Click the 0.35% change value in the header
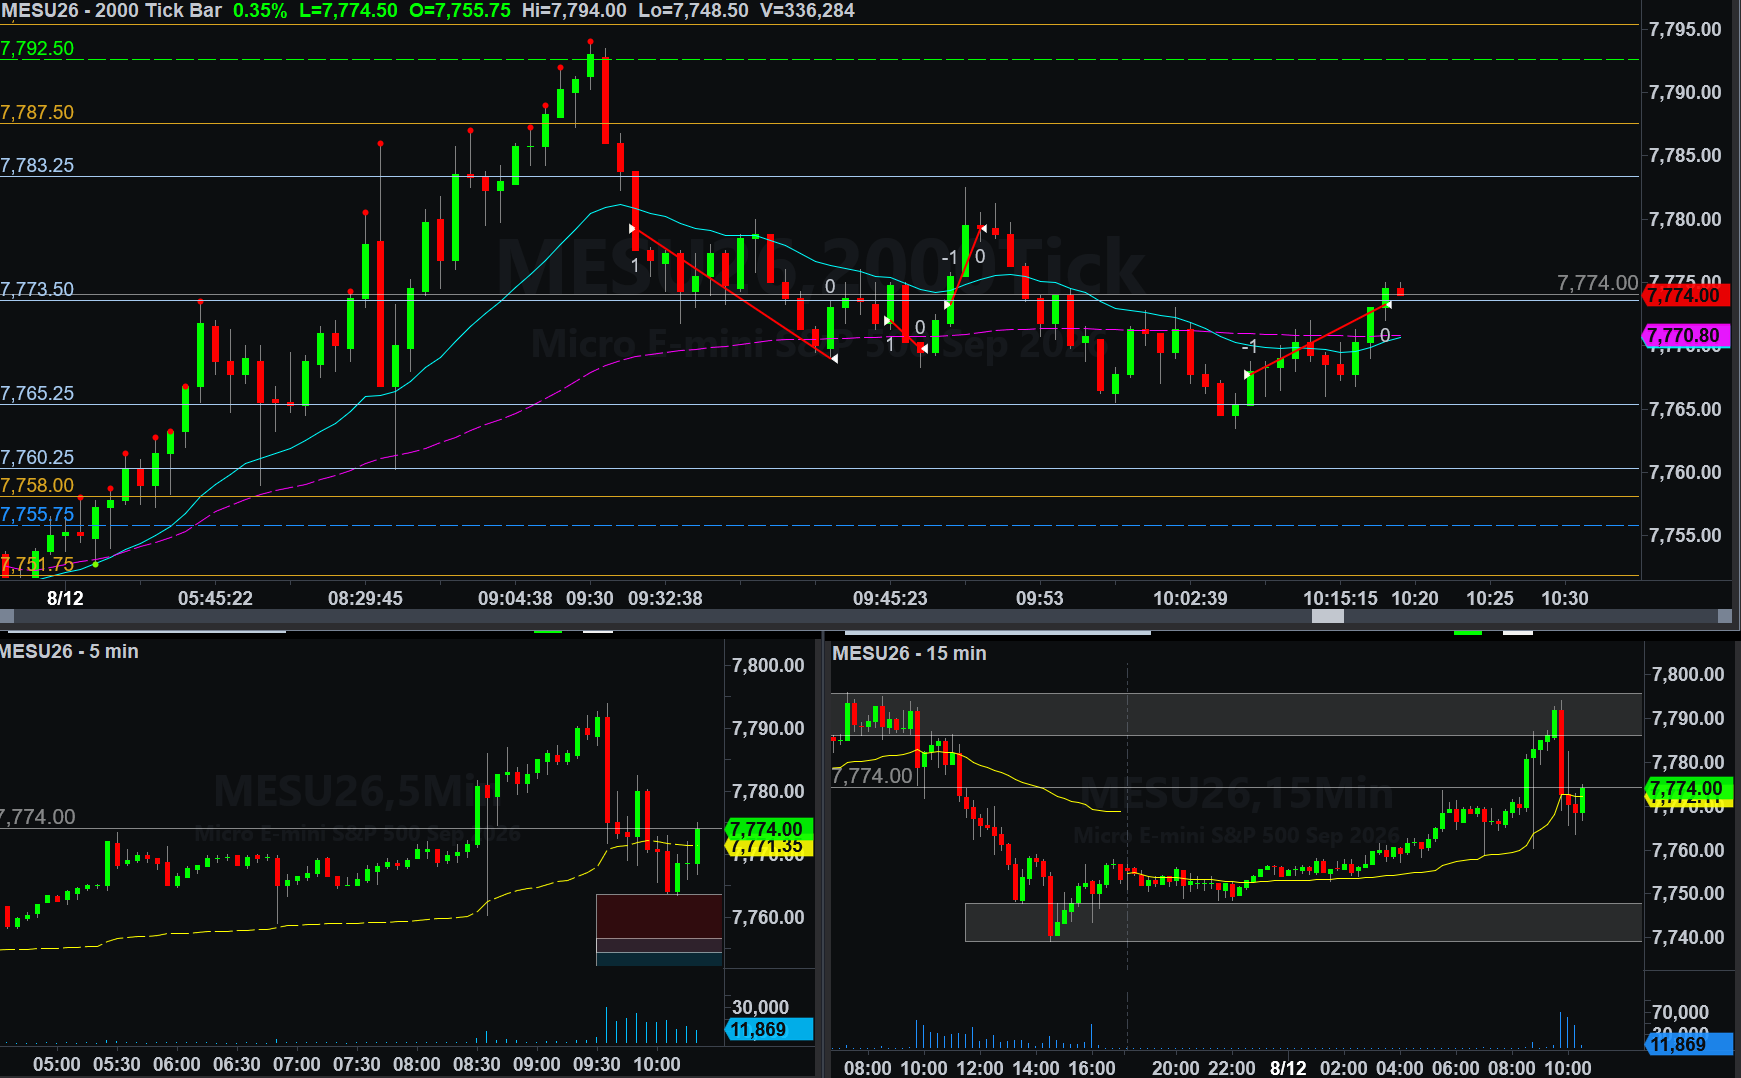1741x1078 pixels. coord(260,11)
